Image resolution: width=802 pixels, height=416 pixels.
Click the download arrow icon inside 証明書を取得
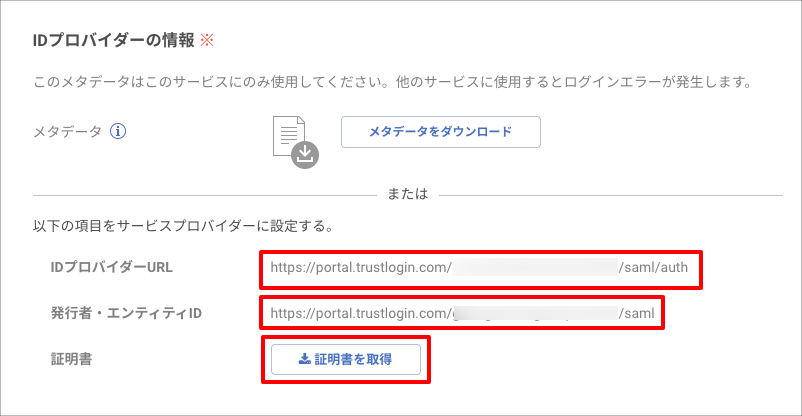tap(305, 359)
